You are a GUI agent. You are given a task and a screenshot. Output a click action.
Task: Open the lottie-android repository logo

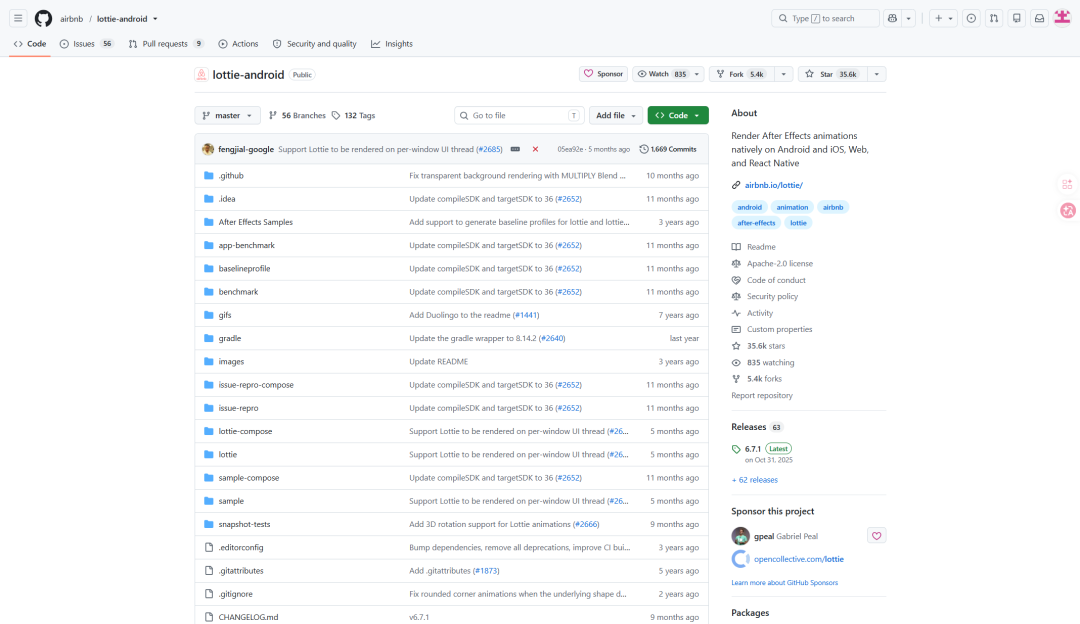tap(201, 74)
